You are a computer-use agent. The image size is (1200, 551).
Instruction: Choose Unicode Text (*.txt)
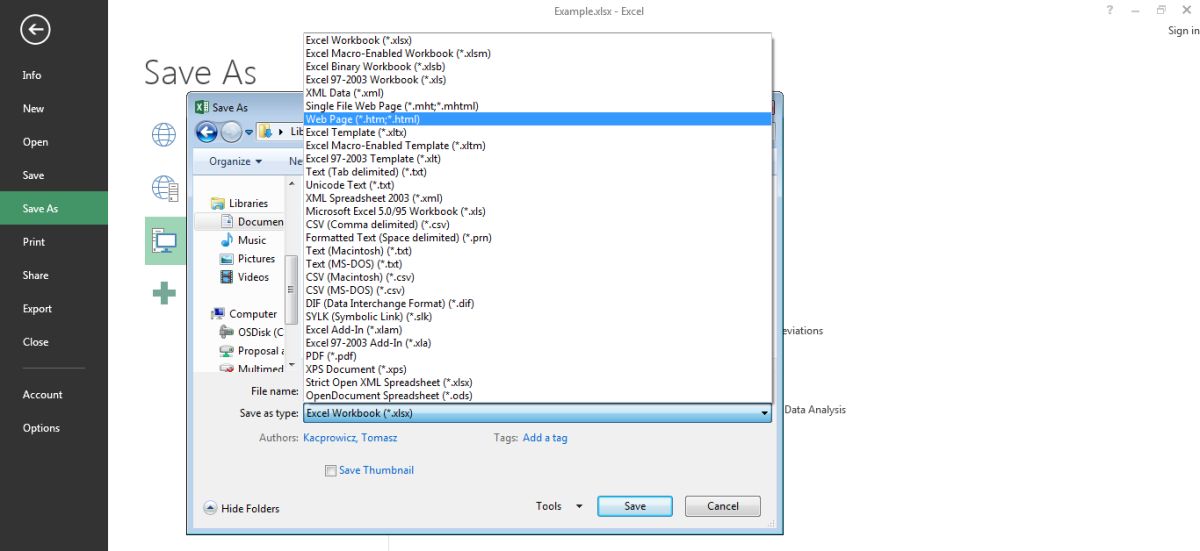point(537,185)
